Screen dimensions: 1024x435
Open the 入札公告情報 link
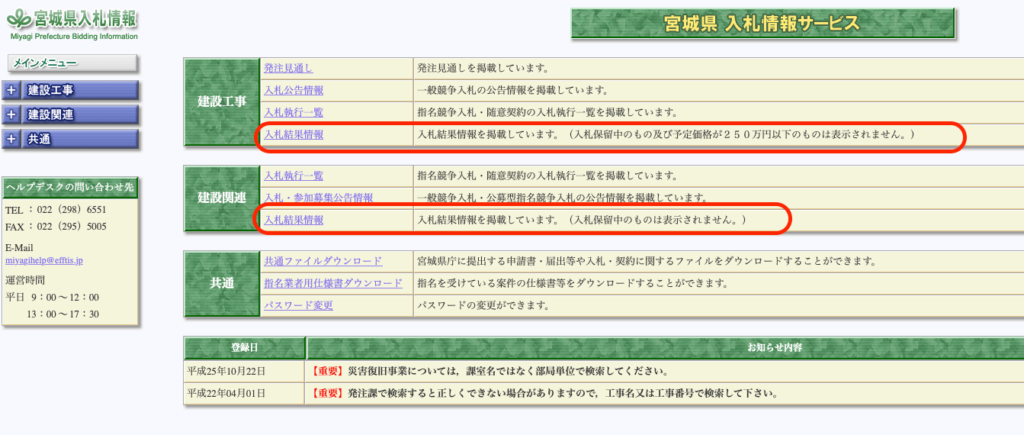pos(293,90)
